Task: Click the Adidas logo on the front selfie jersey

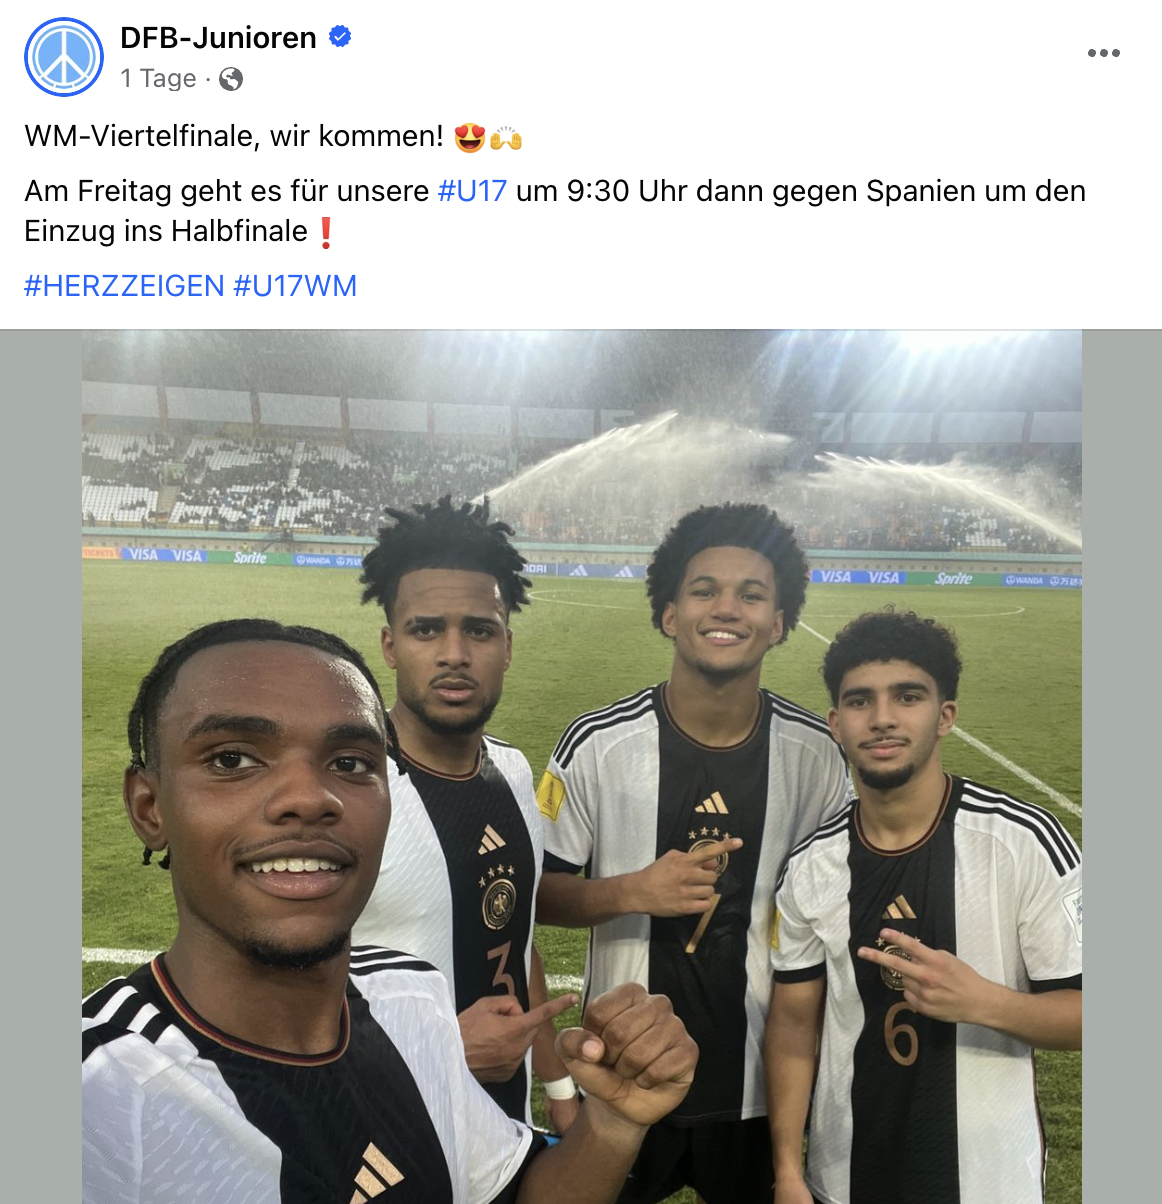Action: tap(376, 1172)
